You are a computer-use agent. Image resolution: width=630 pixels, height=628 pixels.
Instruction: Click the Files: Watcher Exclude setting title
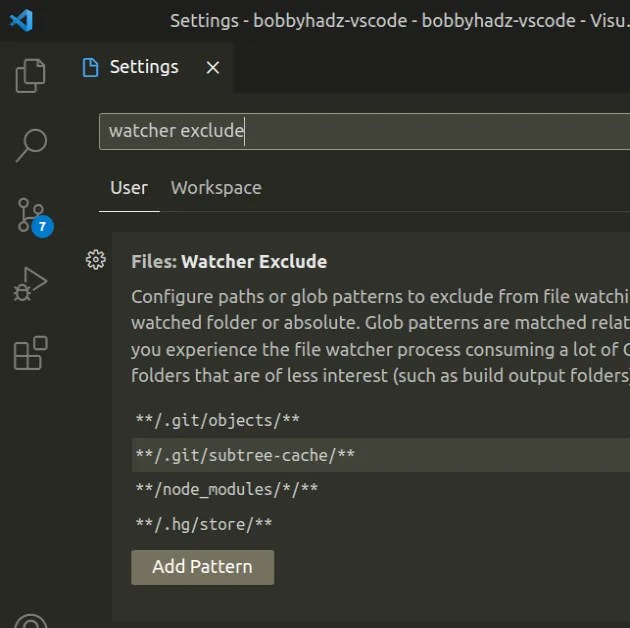229,262
